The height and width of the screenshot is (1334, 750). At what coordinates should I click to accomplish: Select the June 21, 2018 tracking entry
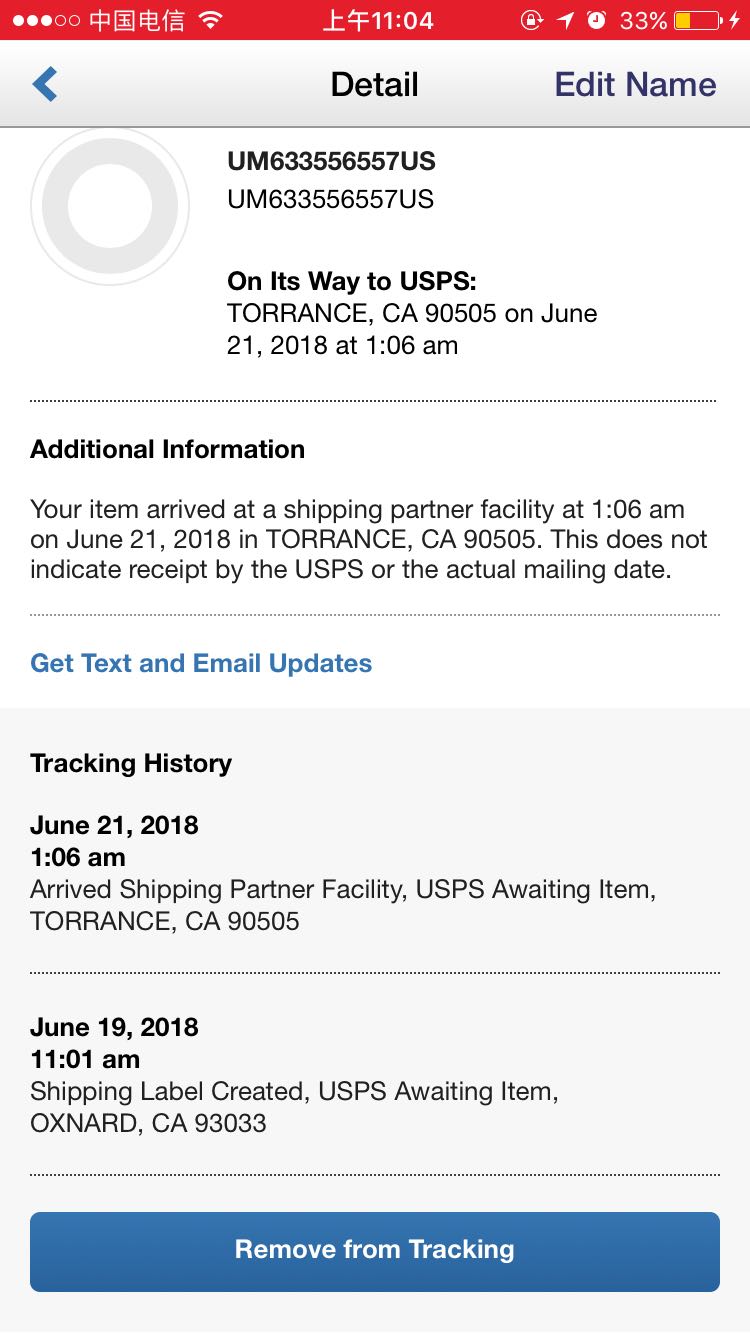[x=343, y=873]
